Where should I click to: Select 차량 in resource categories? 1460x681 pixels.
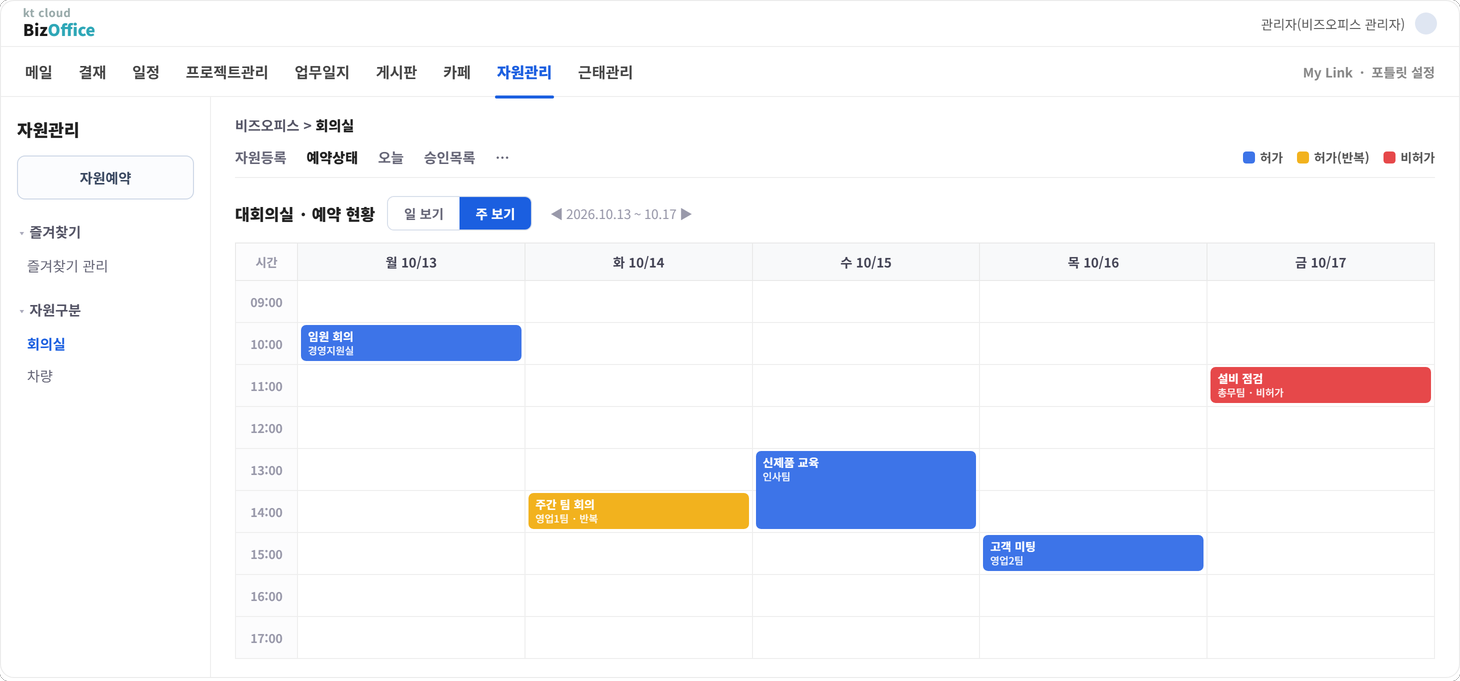[x=40, y=376]
